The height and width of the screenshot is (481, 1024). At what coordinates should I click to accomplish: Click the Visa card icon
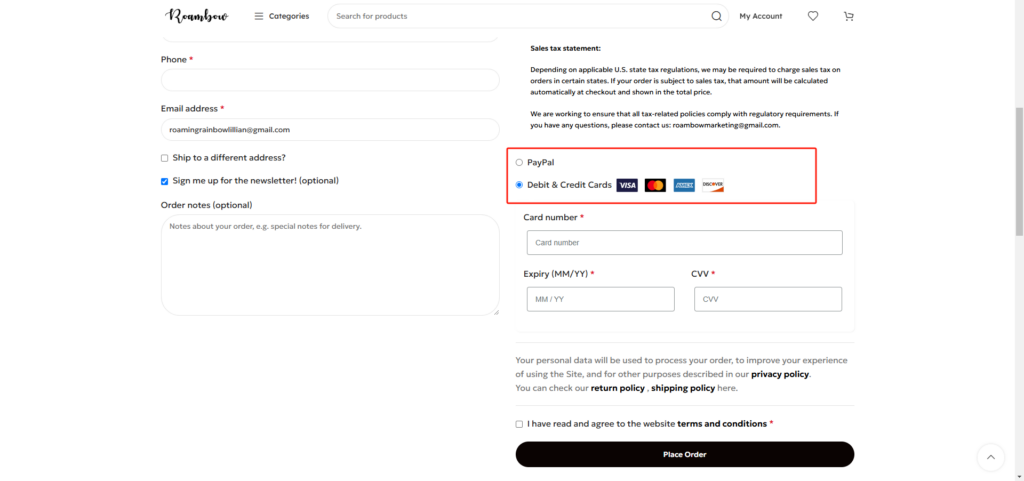pos(627,185)
